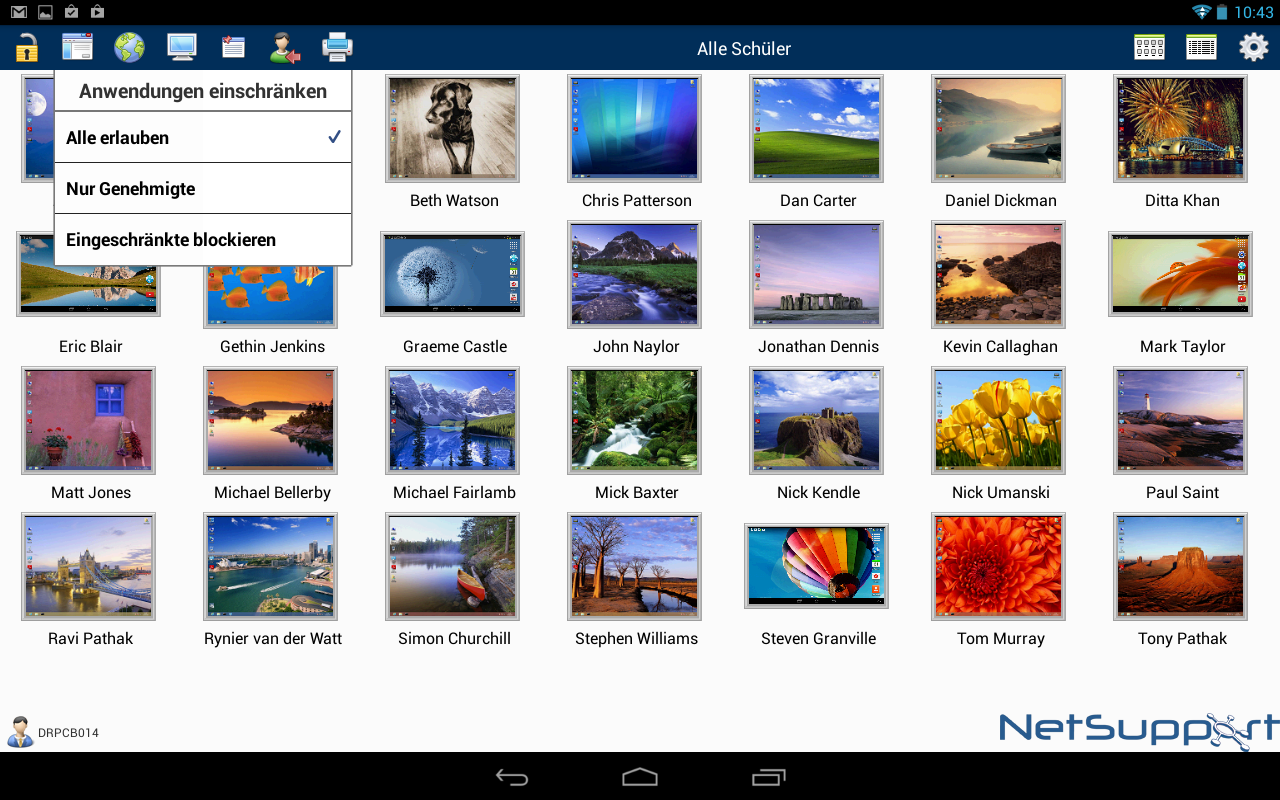Open the settings gear icon
The width and height of the screenshot is (1280, 800).
[x=1253, y=47]
